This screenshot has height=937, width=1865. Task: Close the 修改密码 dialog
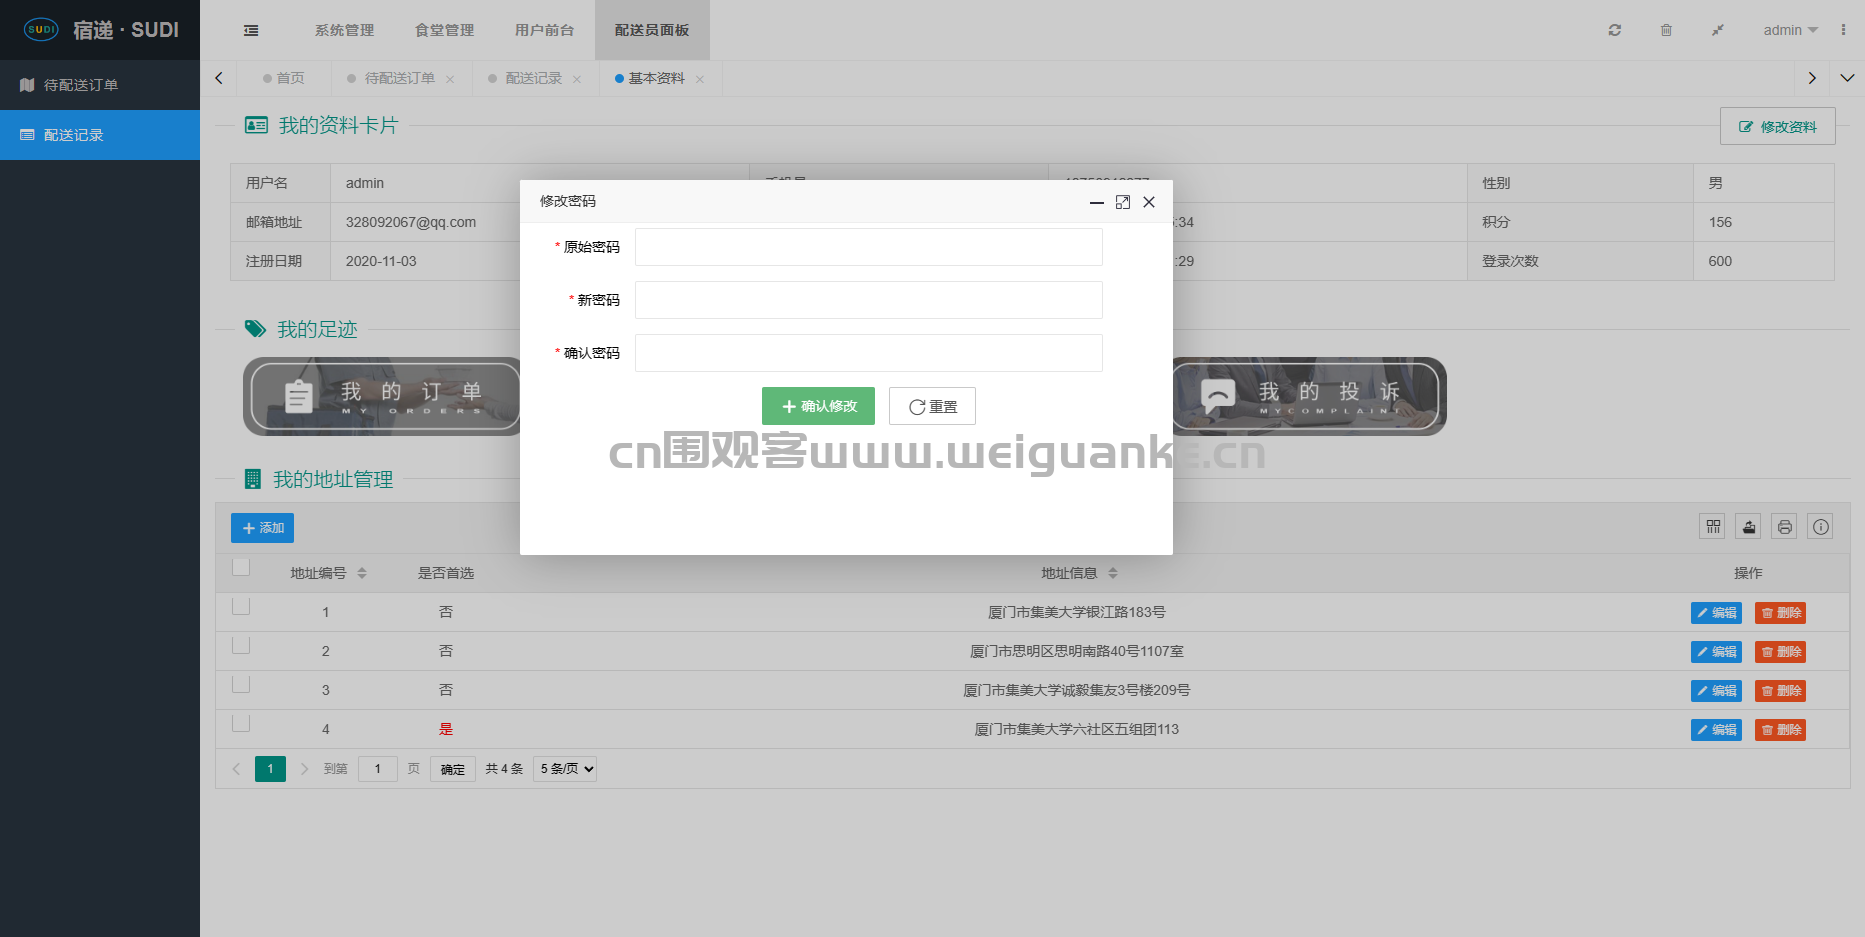click(x=1149, y=202)
